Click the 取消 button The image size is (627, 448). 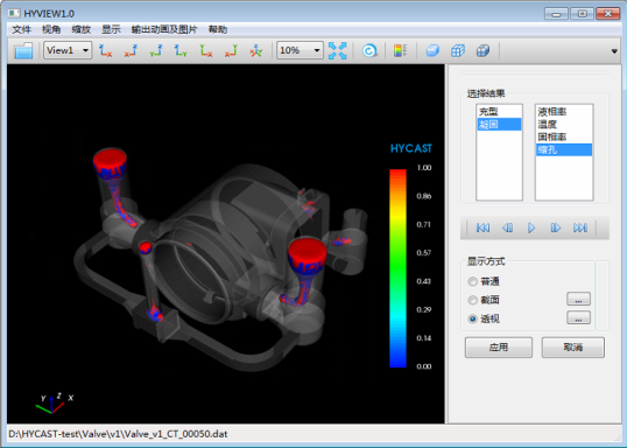tap(572, 348)
